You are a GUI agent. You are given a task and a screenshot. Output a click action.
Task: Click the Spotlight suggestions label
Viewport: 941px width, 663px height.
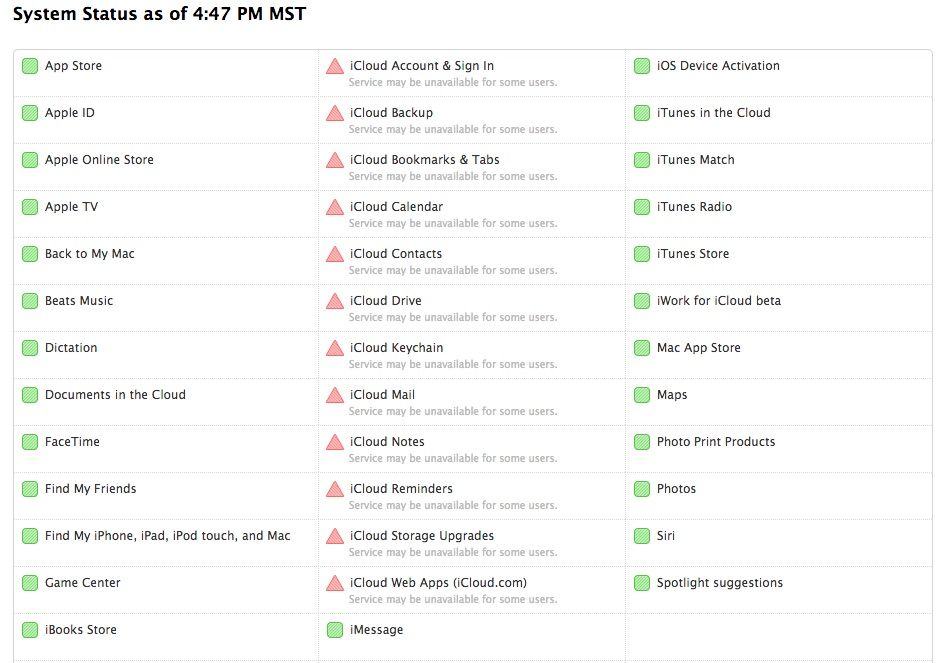719,583
